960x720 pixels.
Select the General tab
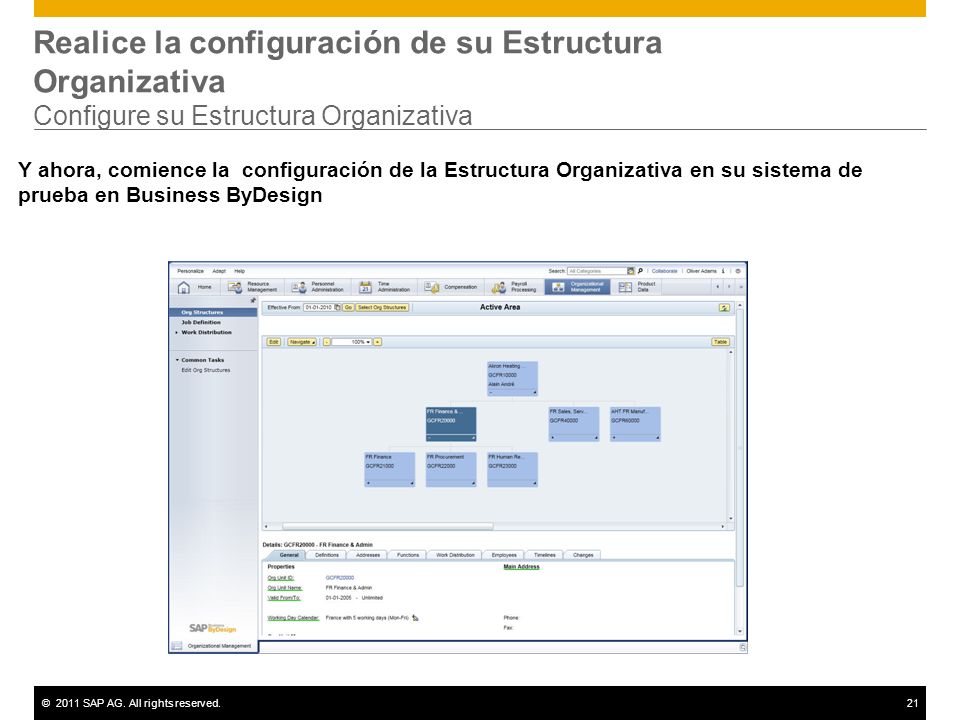pyautogui.click(x=289, y=555)
